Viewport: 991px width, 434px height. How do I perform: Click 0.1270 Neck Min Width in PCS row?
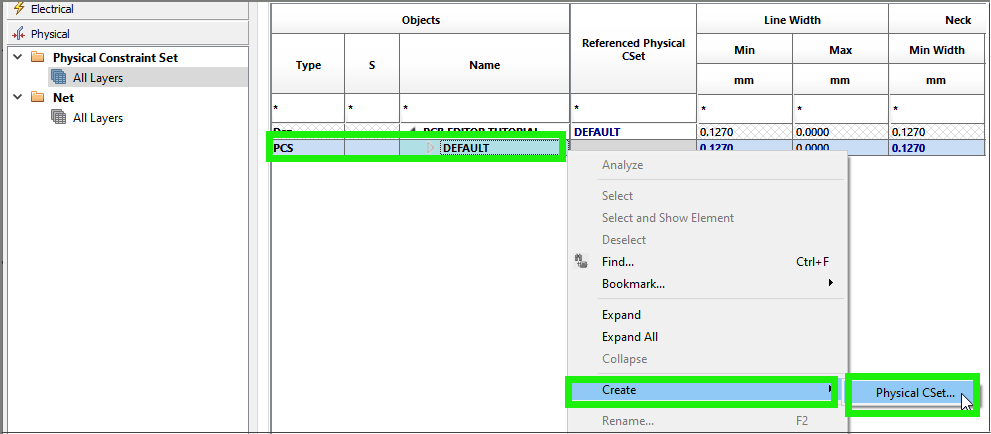pos(937,148)
